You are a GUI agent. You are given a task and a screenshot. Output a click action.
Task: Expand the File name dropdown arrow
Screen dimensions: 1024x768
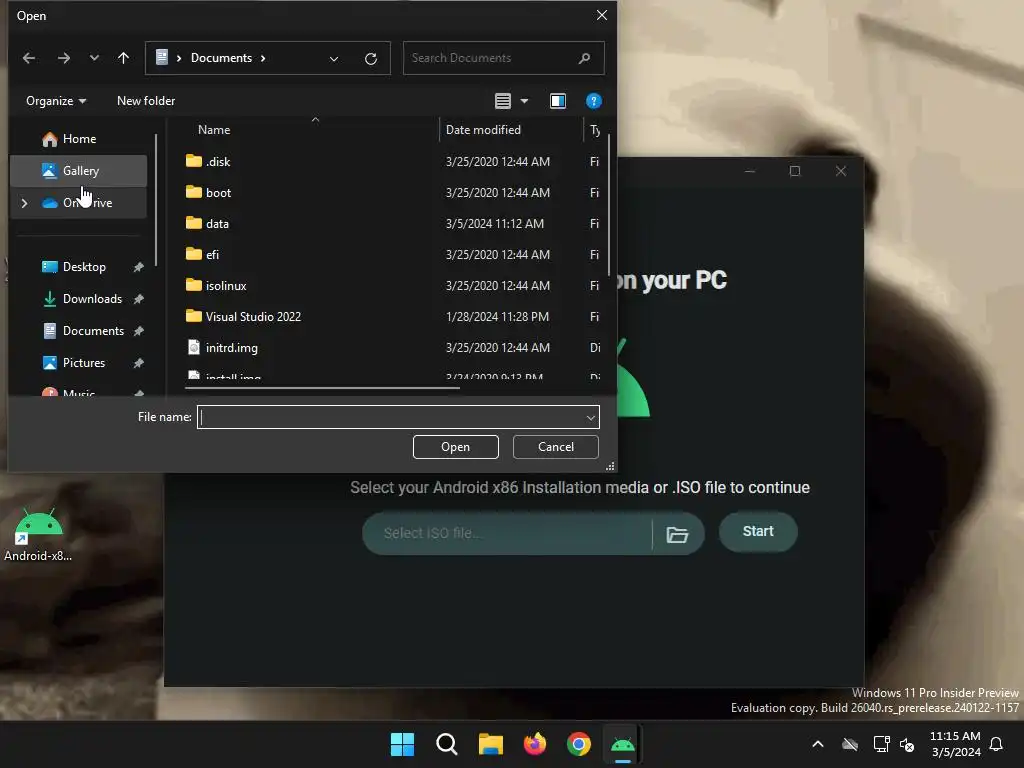(x=590, y=417)
